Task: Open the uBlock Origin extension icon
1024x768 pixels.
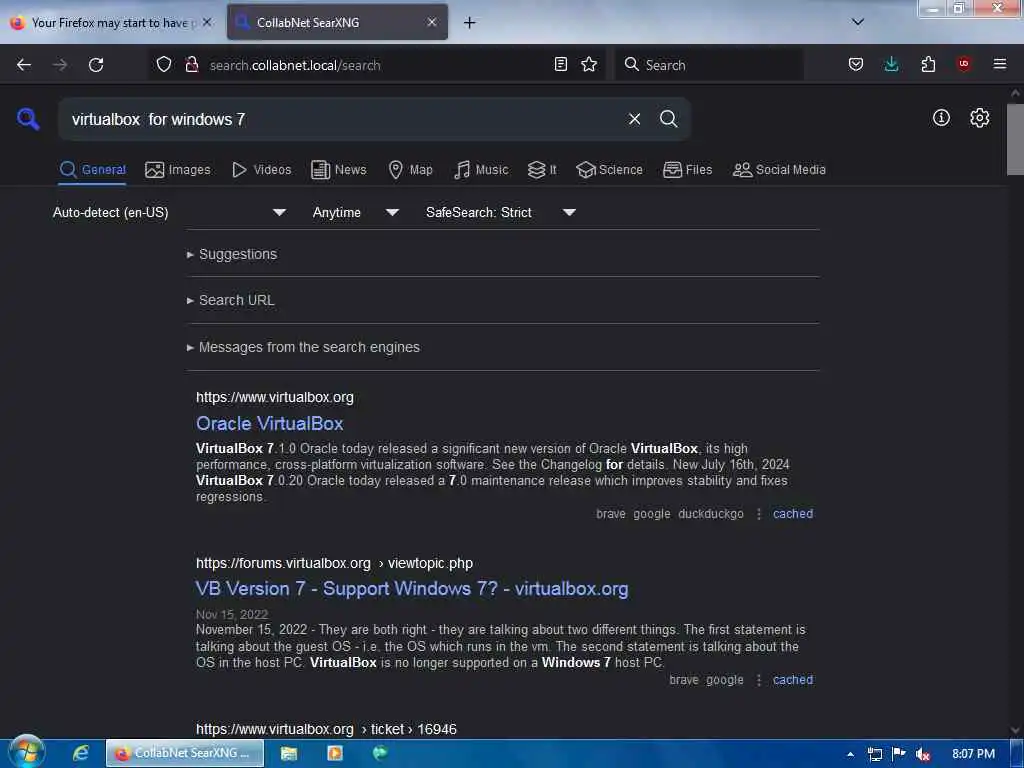Action: pos(963,64)
